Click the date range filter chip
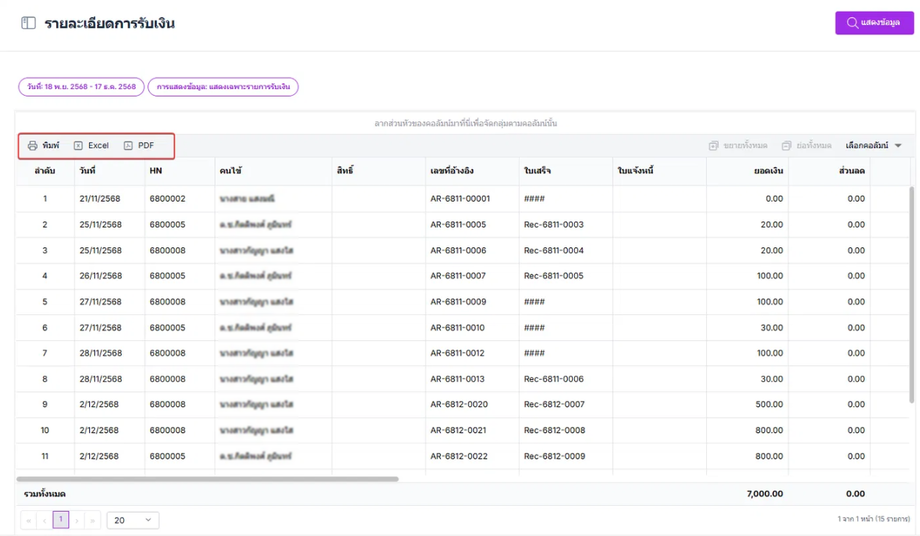This screenshot has width=920, height=536. pos(81,87)
